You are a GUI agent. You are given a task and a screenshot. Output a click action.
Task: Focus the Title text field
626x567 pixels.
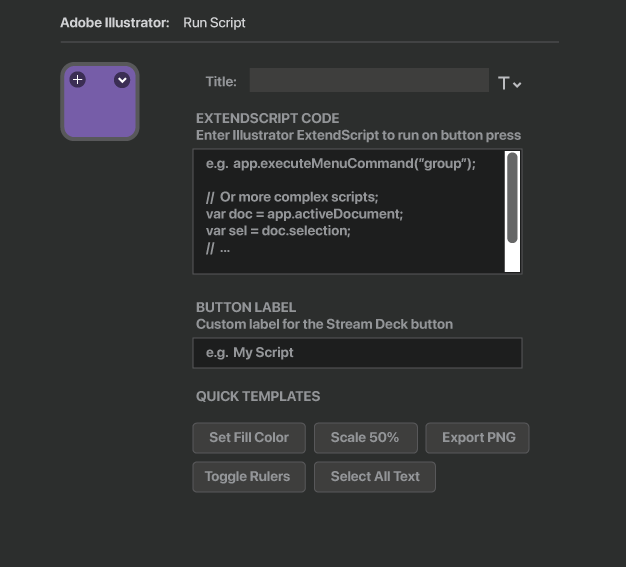point(369,80)
